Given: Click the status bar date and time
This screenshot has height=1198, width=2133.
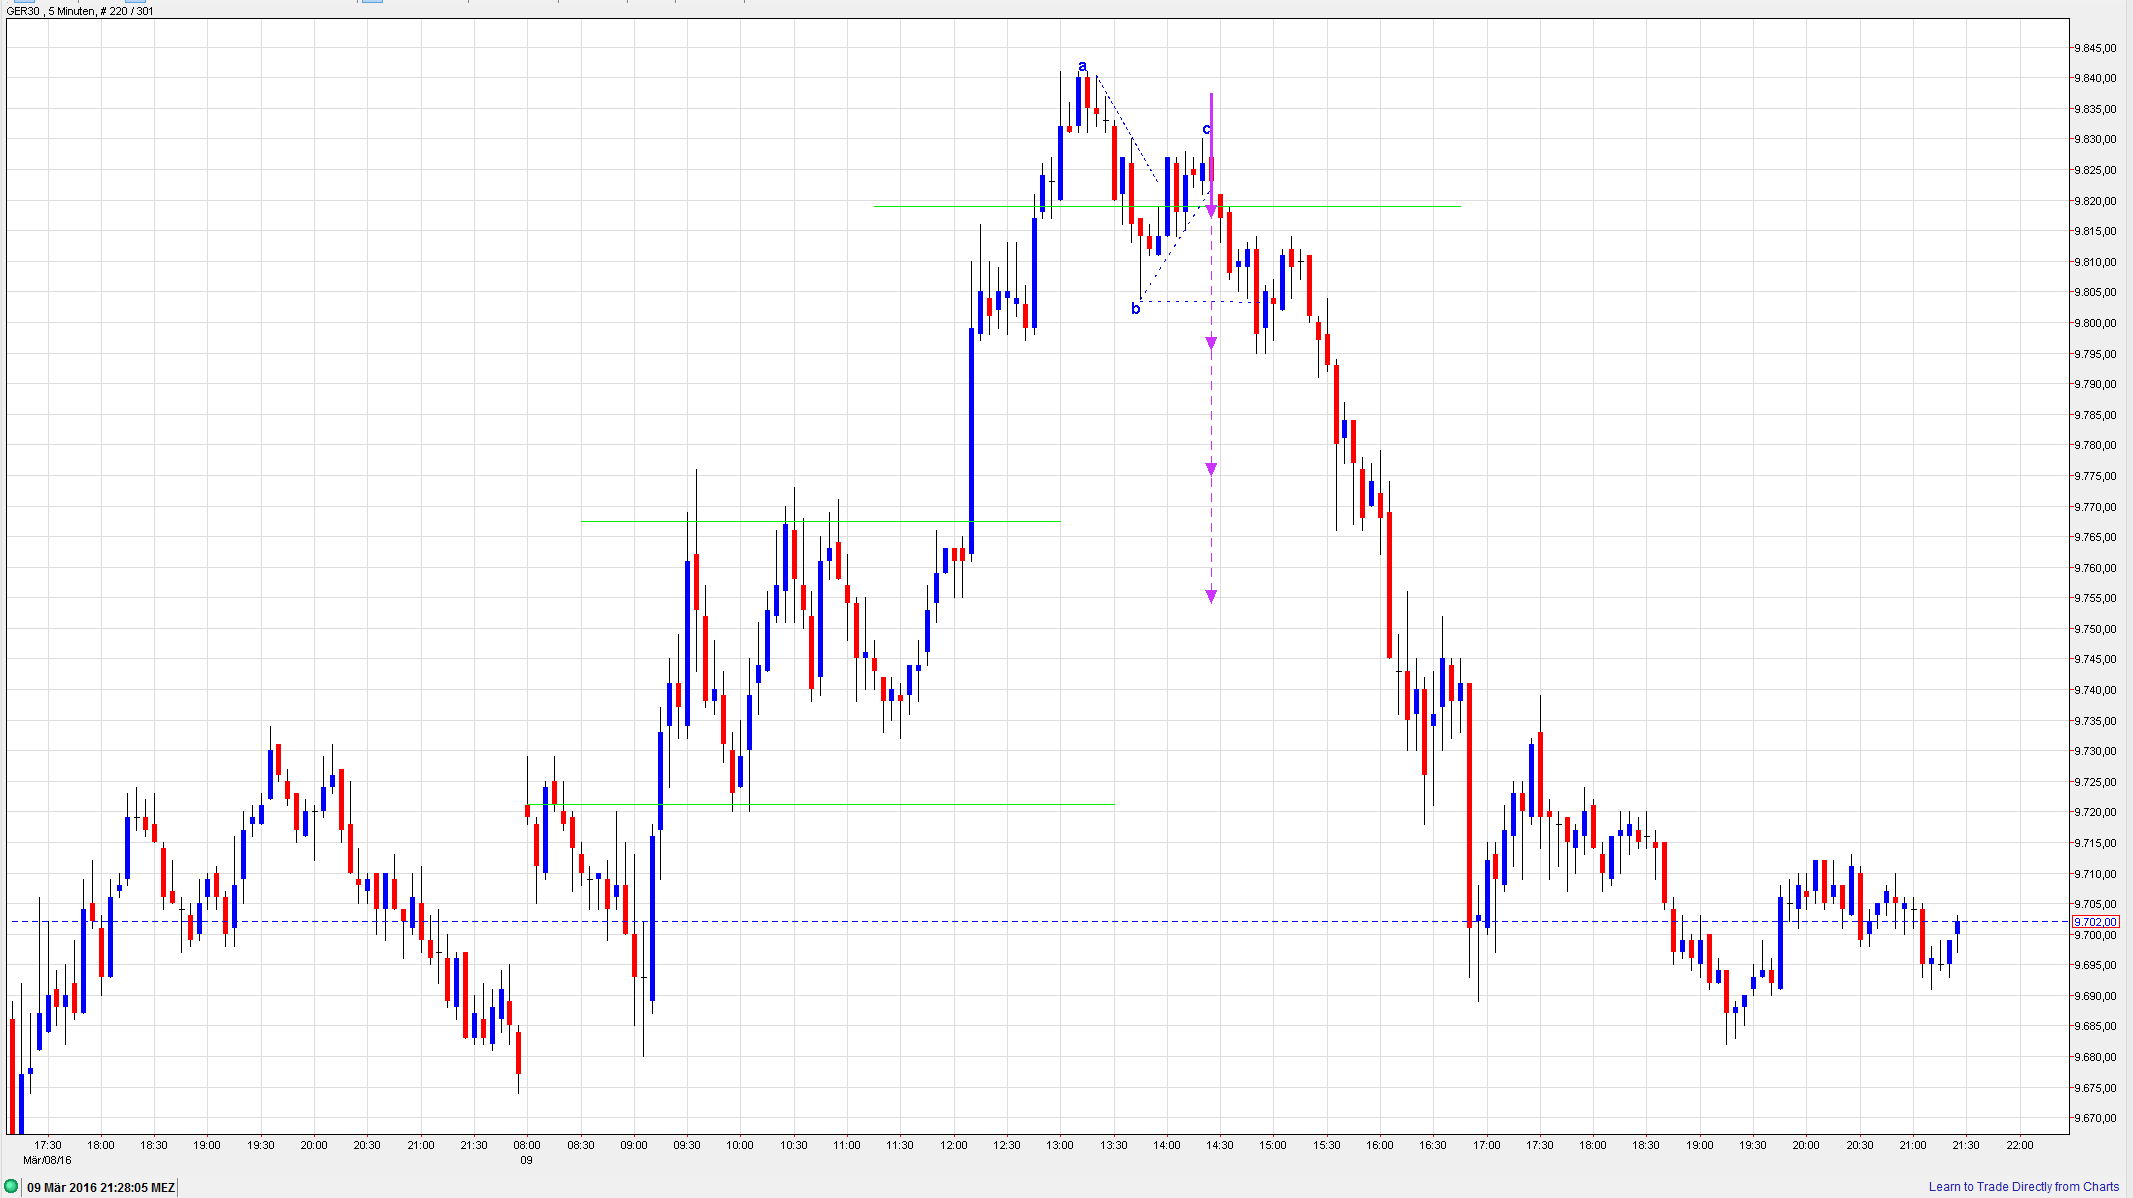Looking at the screenshot, I should [x=101, y=1188].
